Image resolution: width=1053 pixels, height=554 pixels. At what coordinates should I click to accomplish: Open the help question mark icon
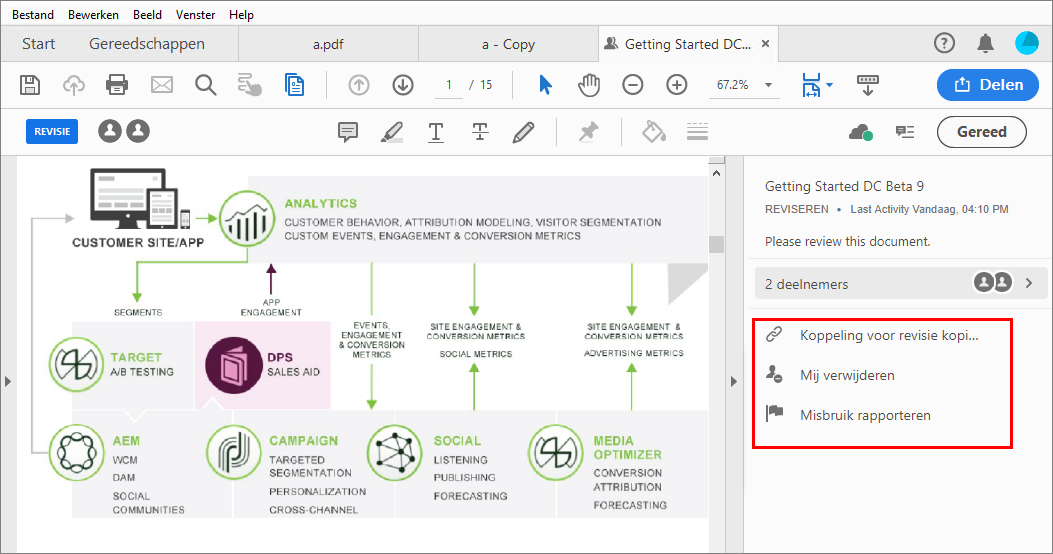[x=944, y=44]
